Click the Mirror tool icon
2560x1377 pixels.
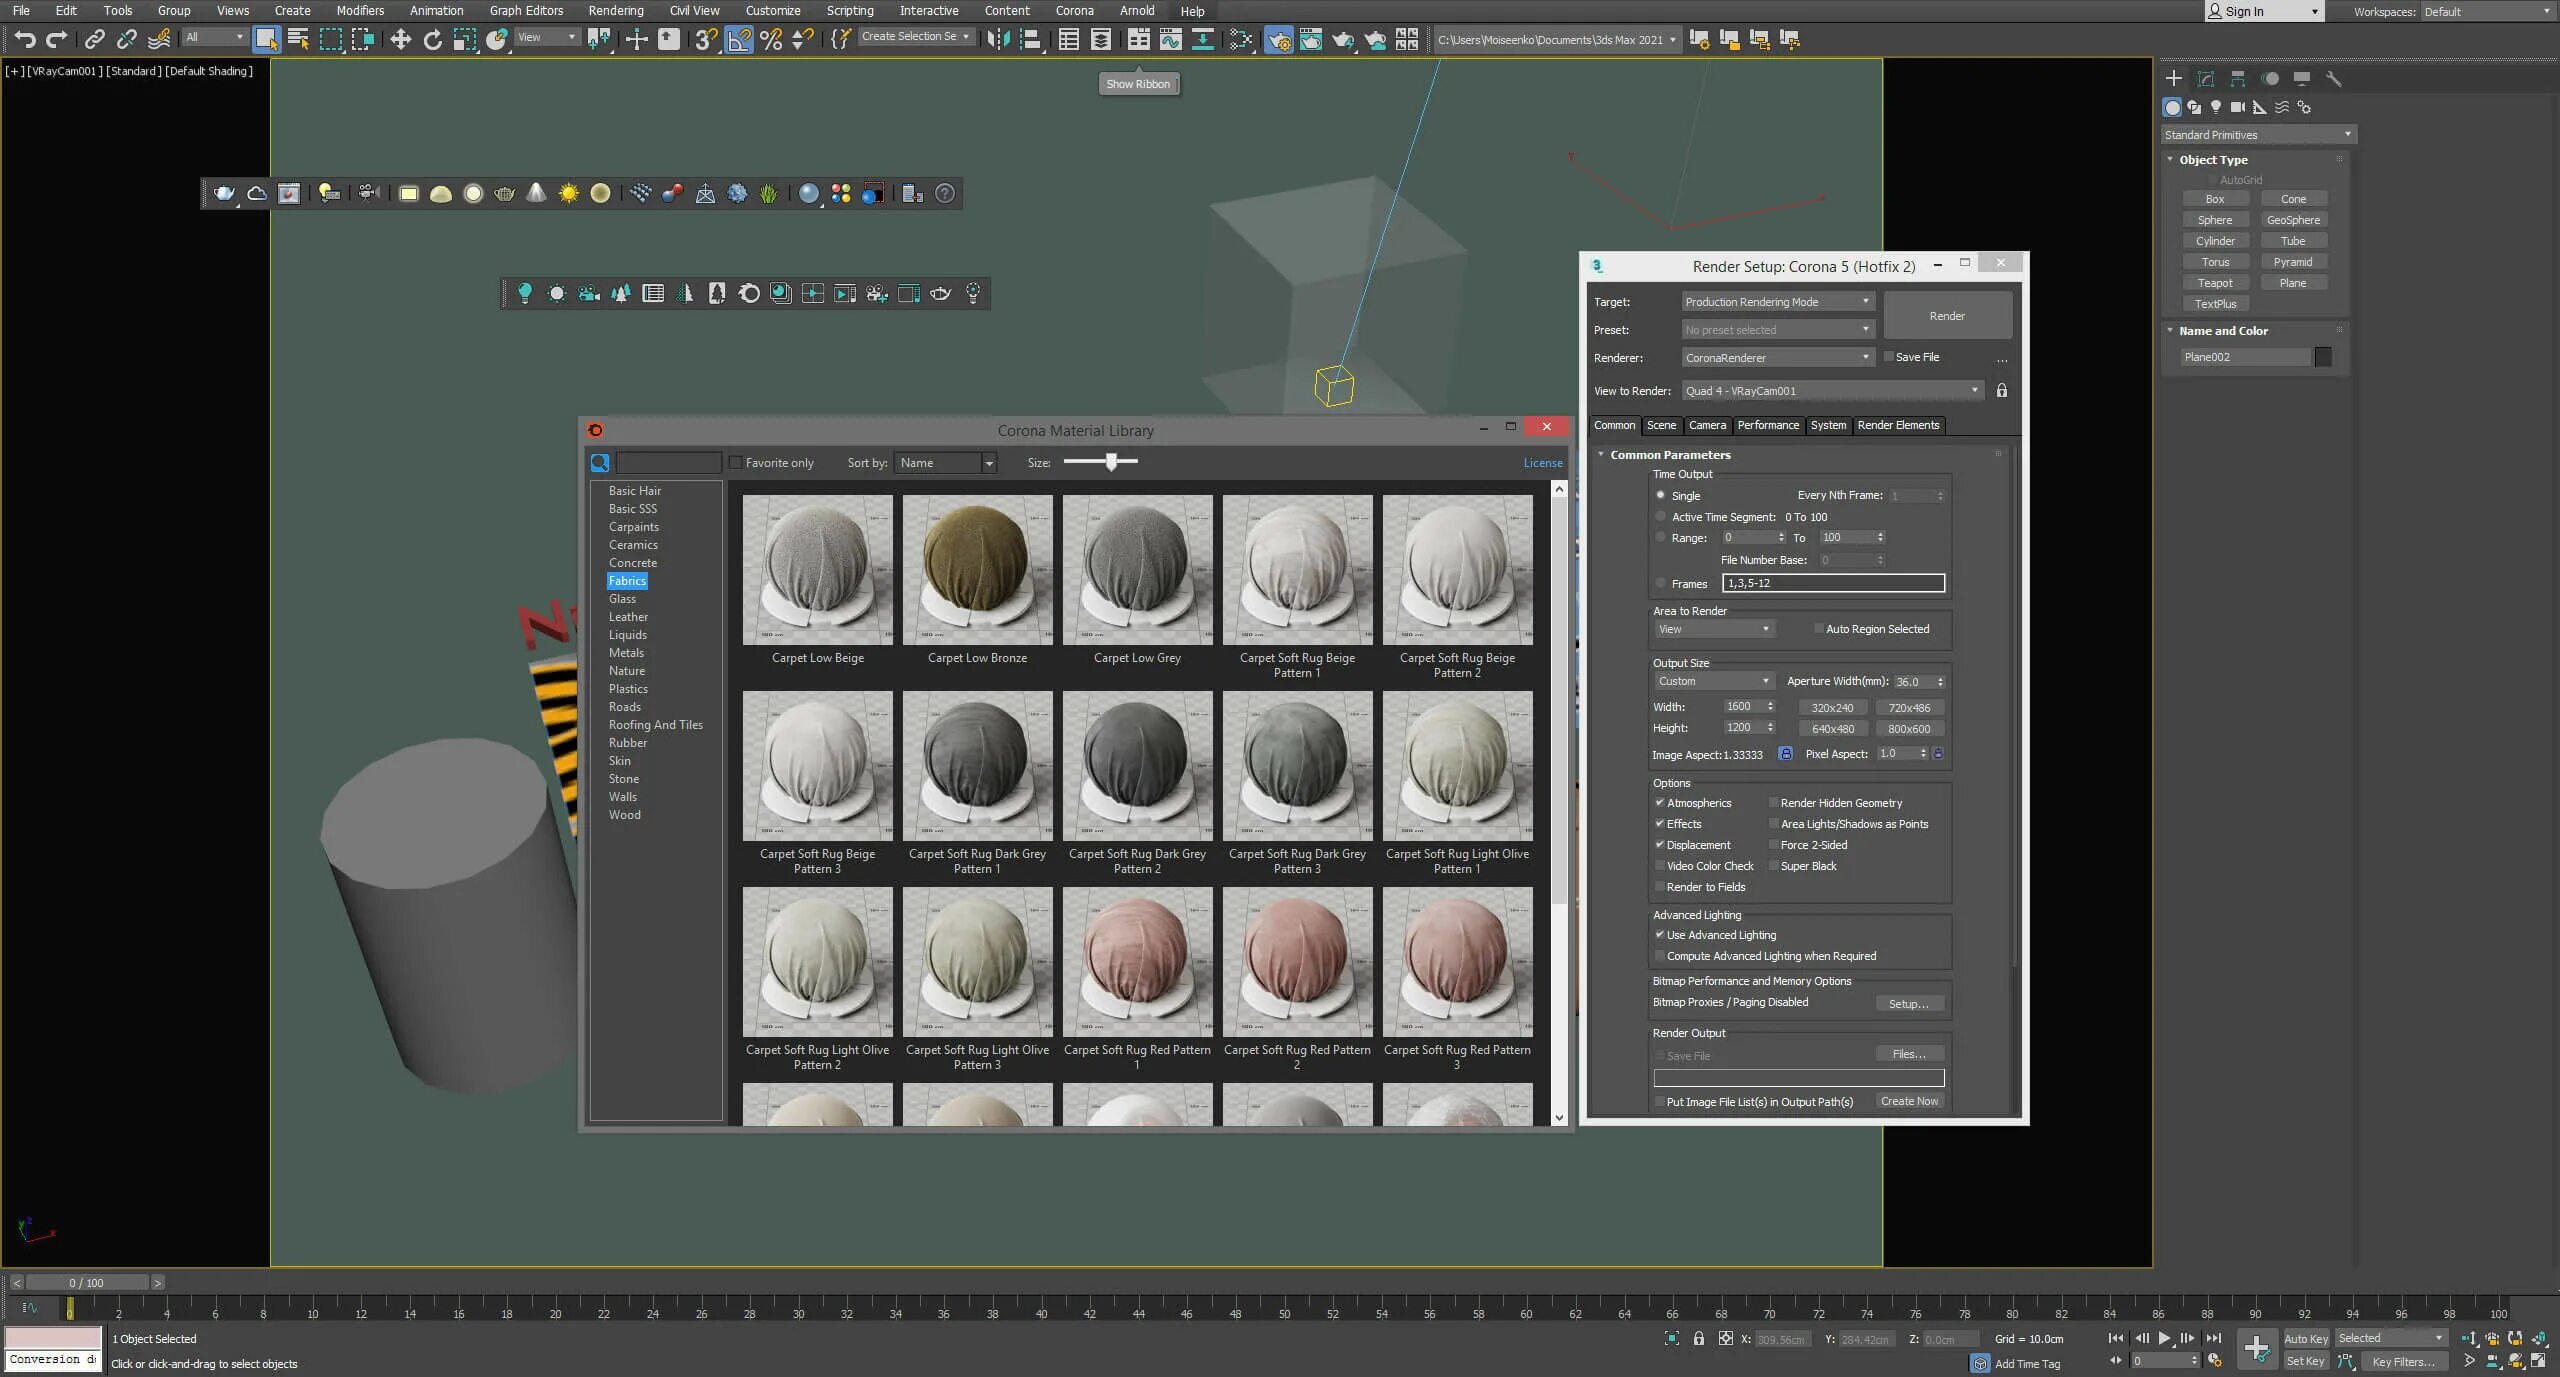(998, 39)
